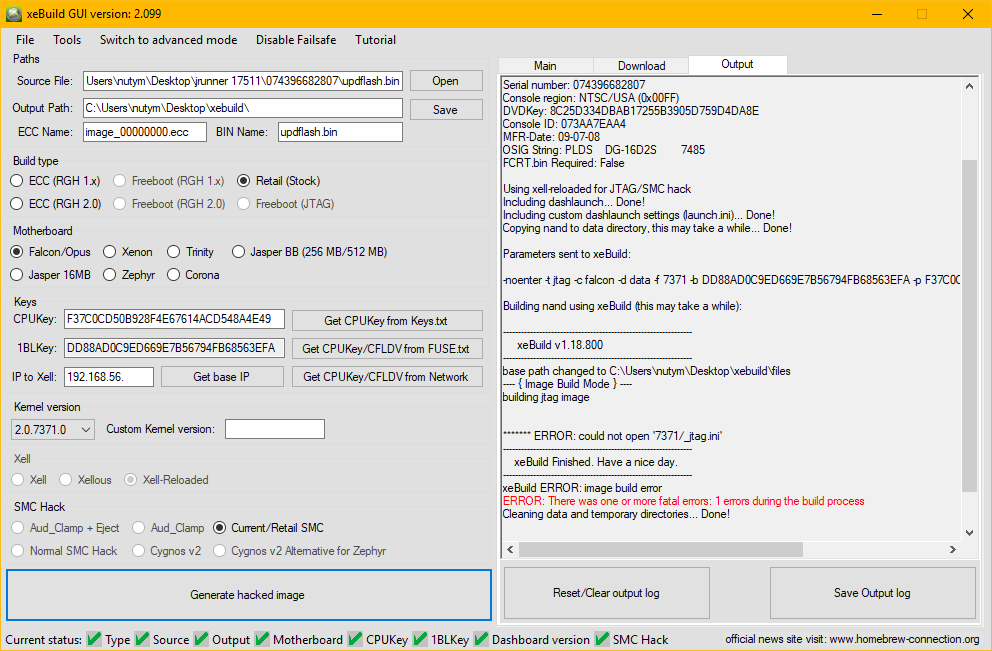Click the DVDKey line in output log

[631, 111]
